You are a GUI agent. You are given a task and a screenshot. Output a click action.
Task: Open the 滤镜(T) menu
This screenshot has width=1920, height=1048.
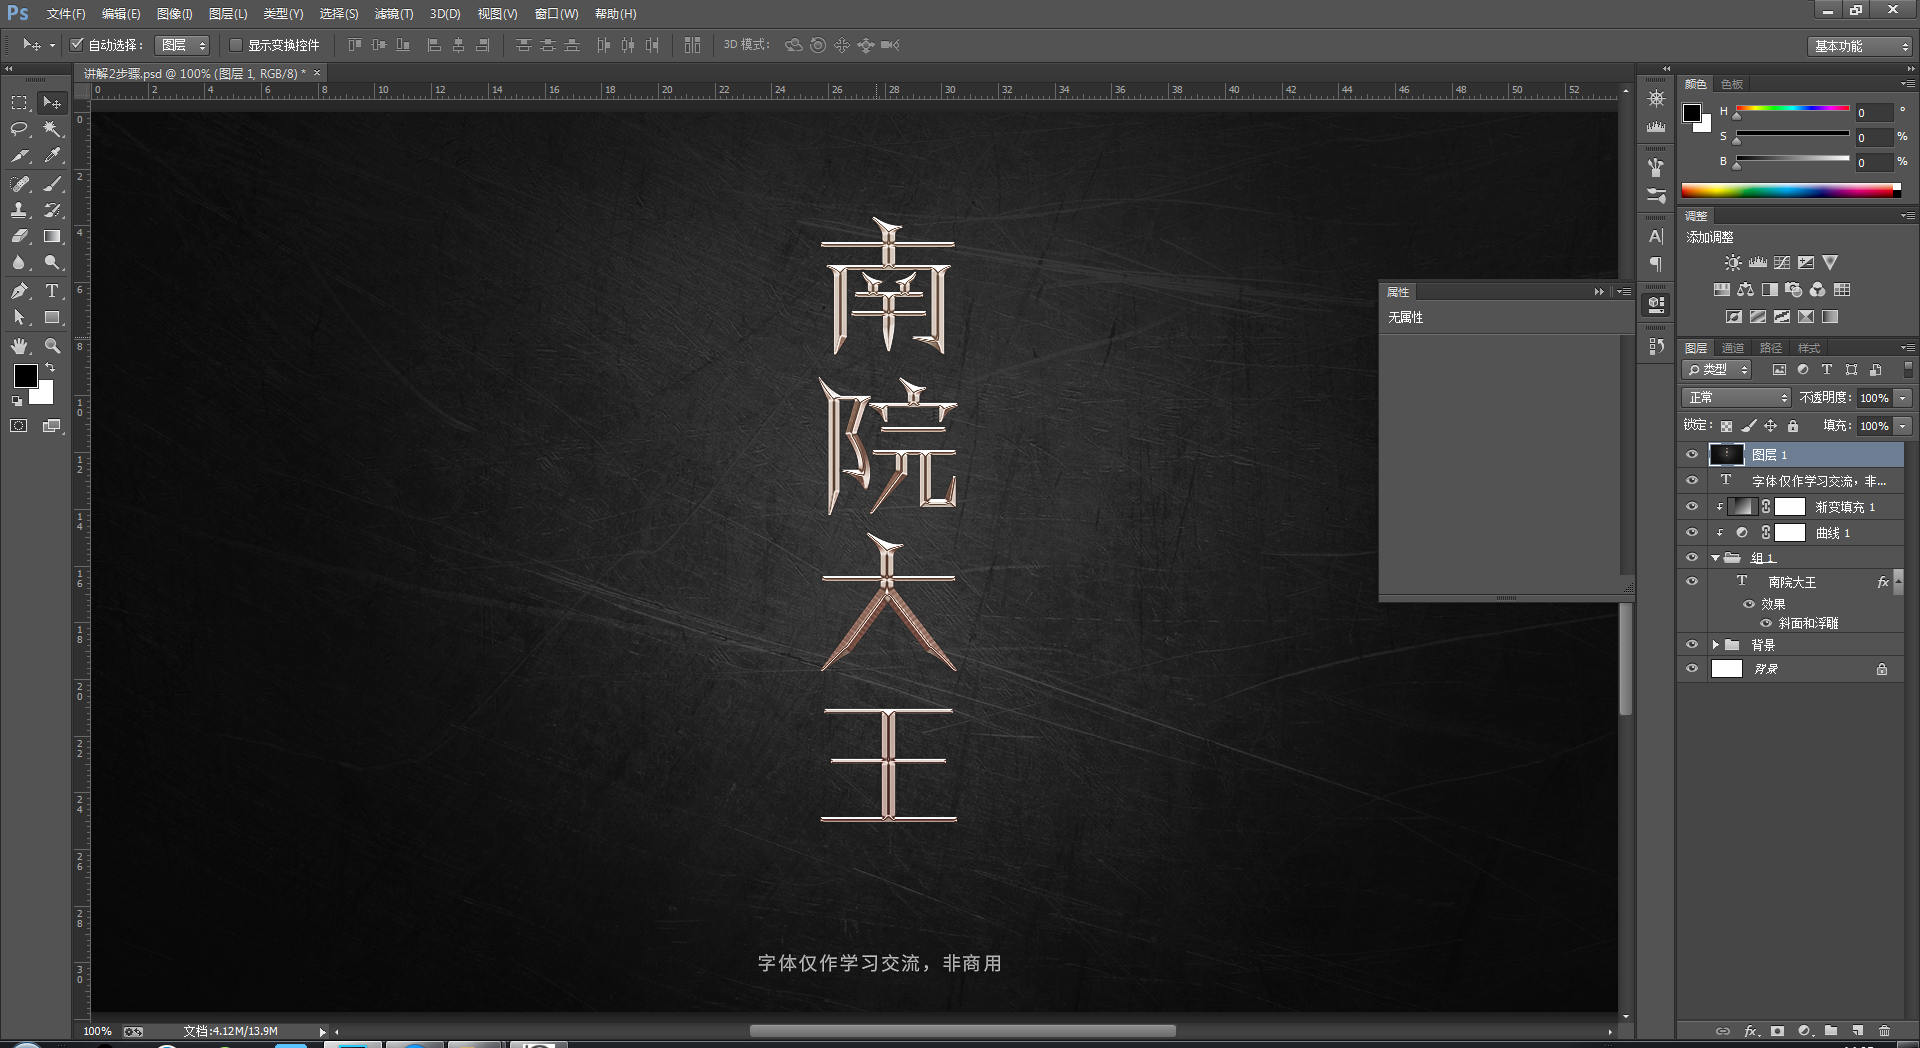[x=394, y=14]
